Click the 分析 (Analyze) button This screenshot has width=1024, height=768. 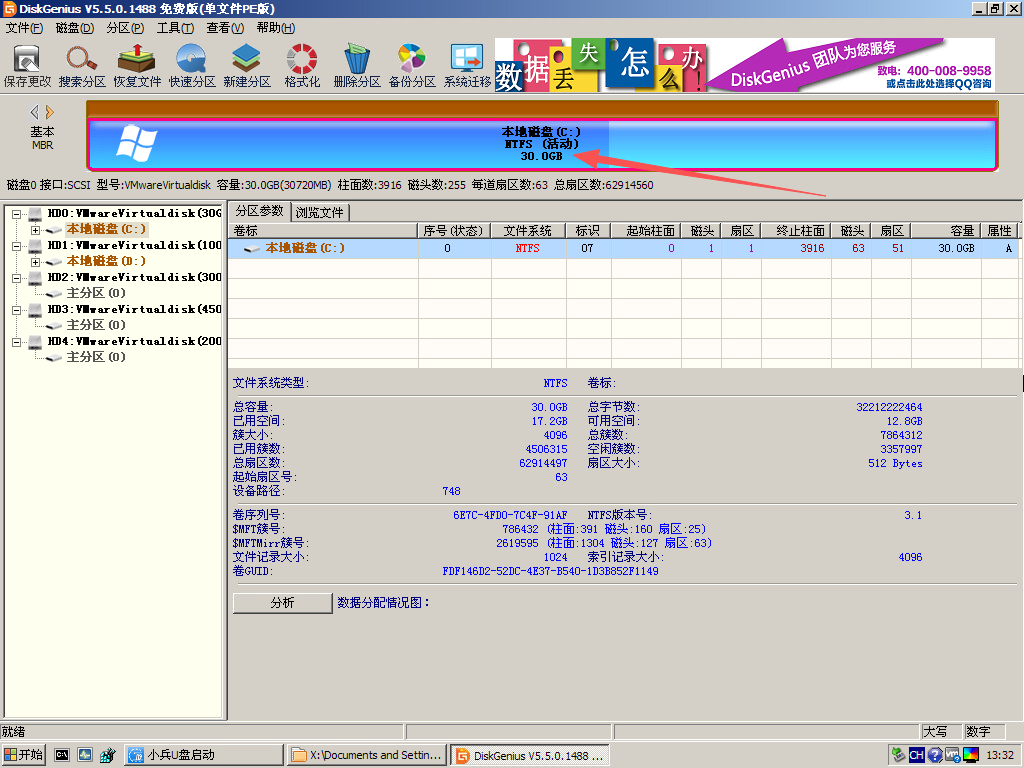[x=282, y=603]
